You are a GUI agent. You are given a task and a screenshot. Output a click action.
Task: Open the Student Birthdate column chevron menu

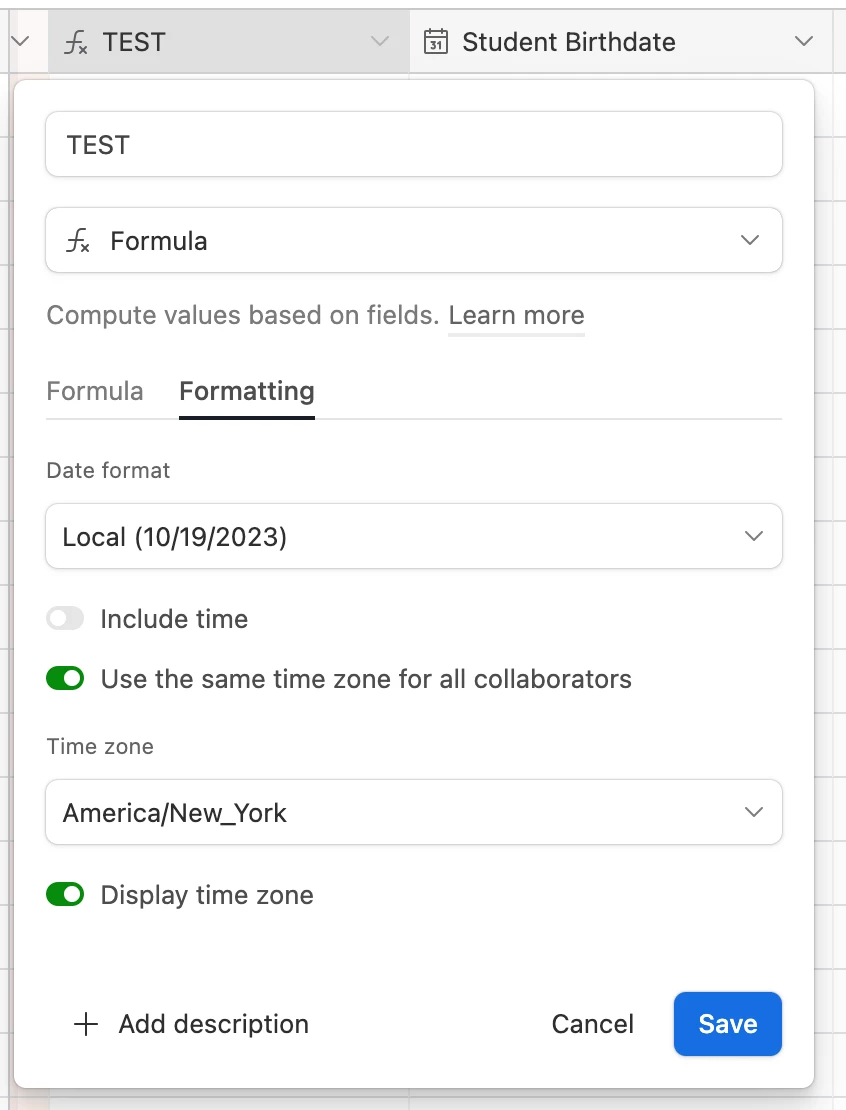coord(803,42)
